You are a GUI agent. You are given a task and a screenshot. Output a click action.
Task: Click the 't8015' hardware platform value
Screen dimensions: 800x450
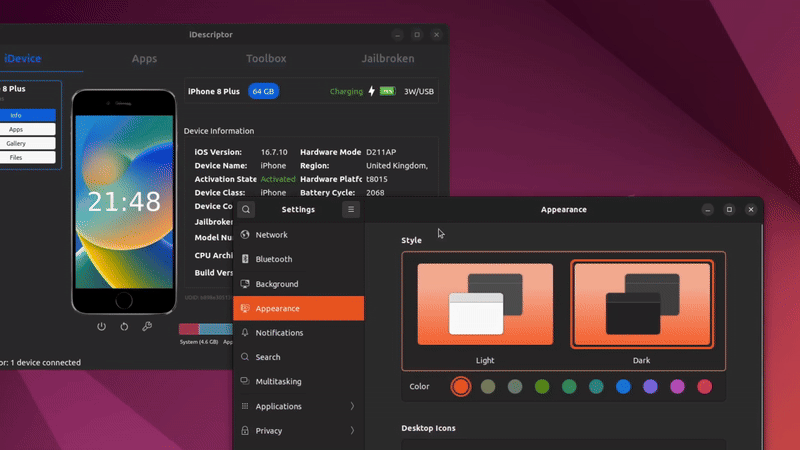click(377, 179)
